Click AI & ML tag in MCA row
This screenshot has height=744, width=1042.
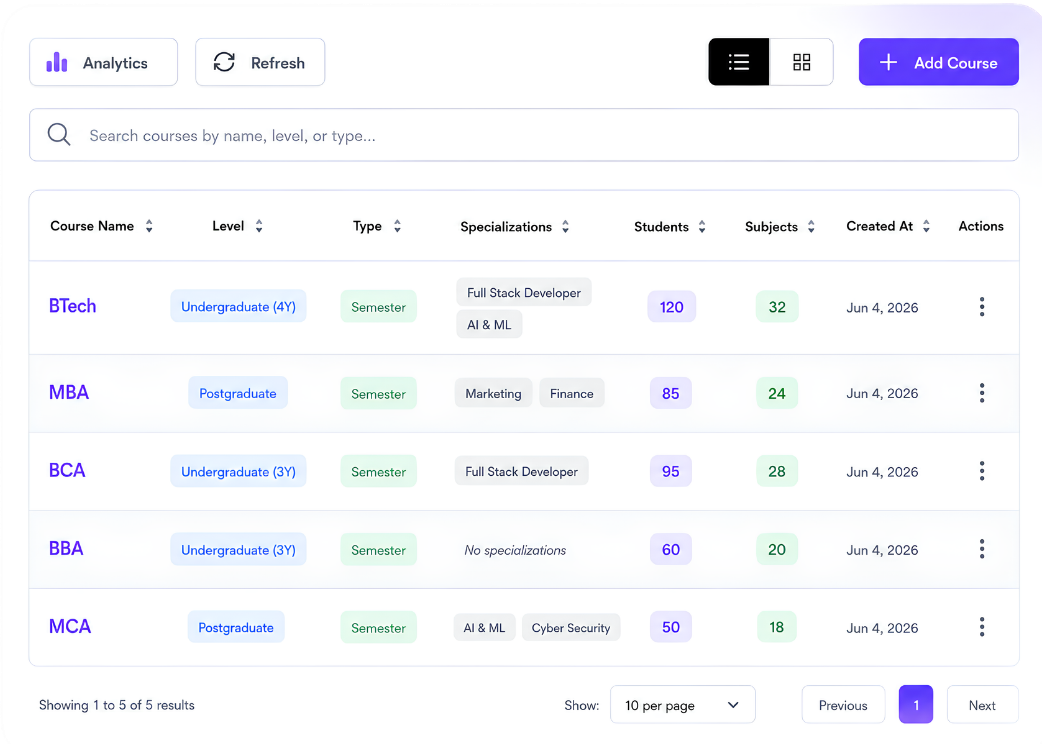(x=484, y=627)
